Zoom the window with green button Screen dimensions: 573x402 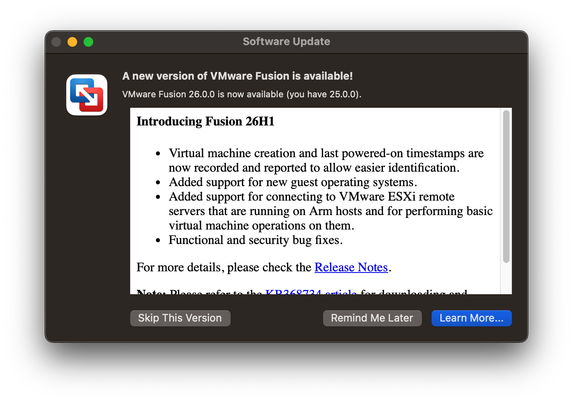click(88, 42)
